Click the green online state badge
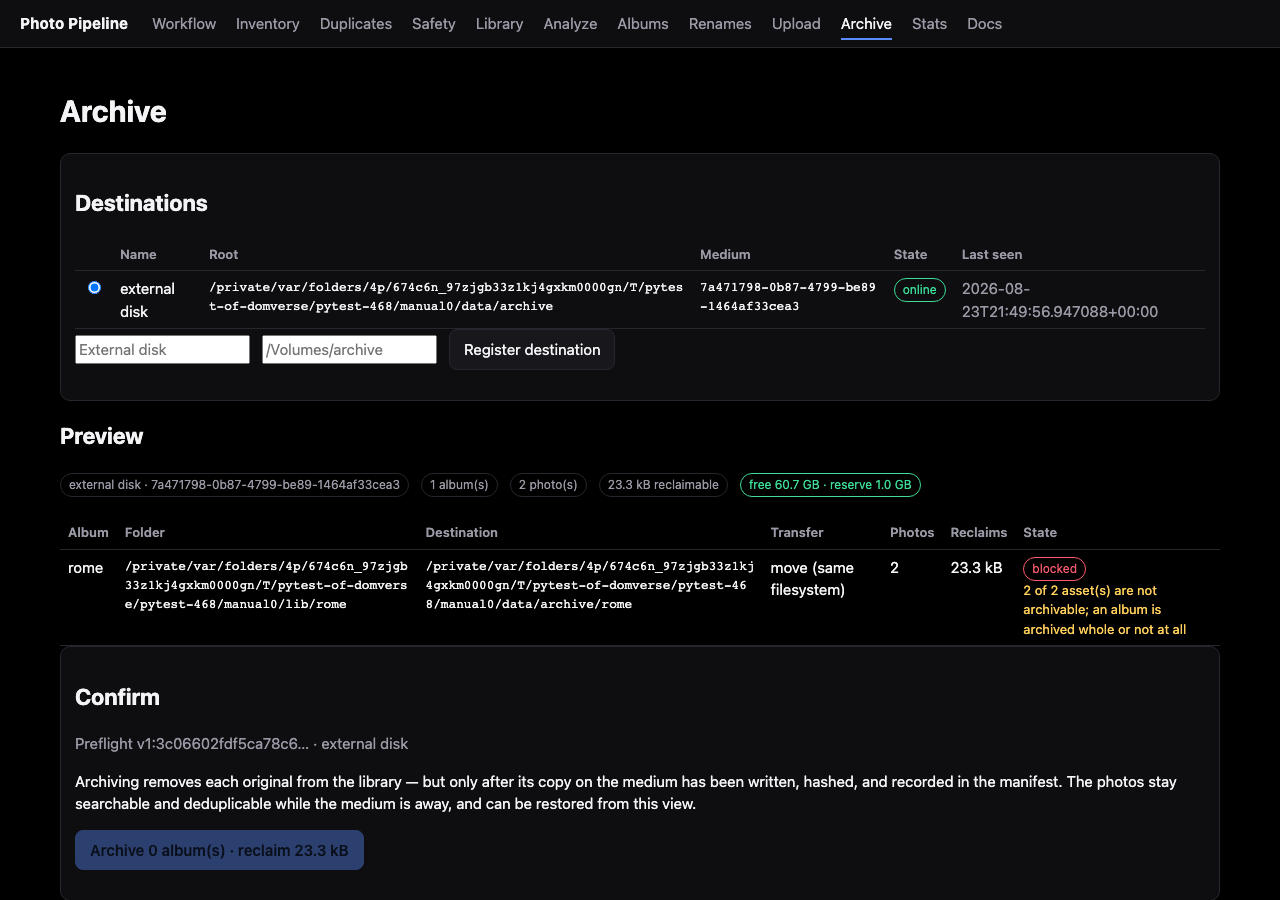Viewport: 1280px width, 900px height. [x=920, y=290]
